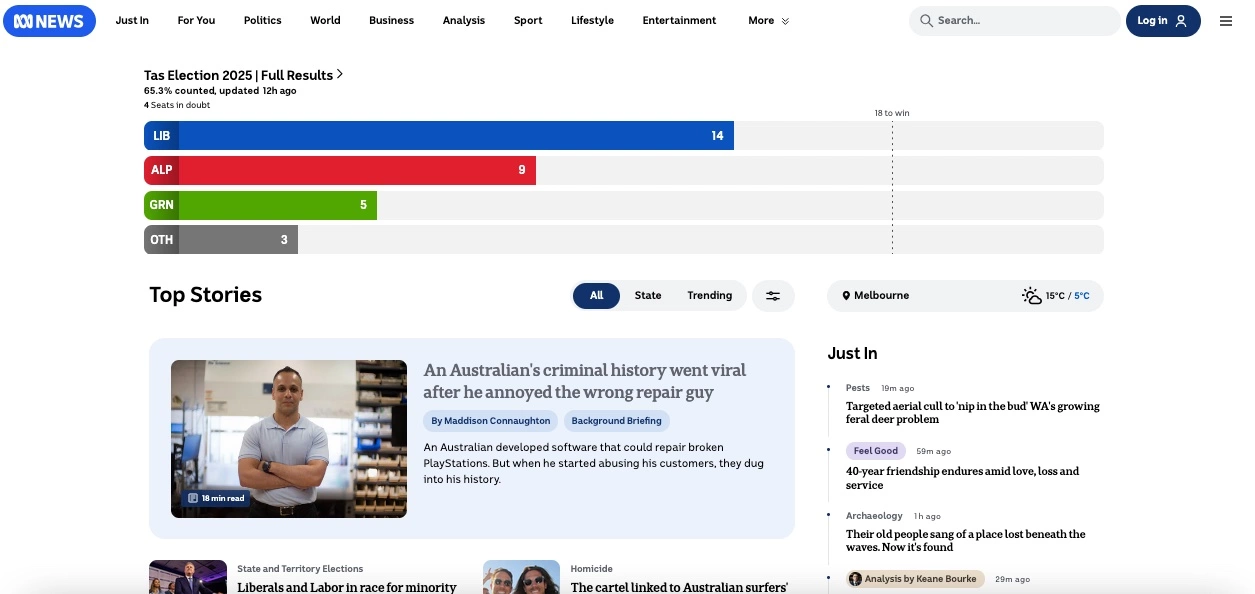Click the LIB 14 seats bar
The height and width of the screenshot is (594, 1255).
coord(439,136)
